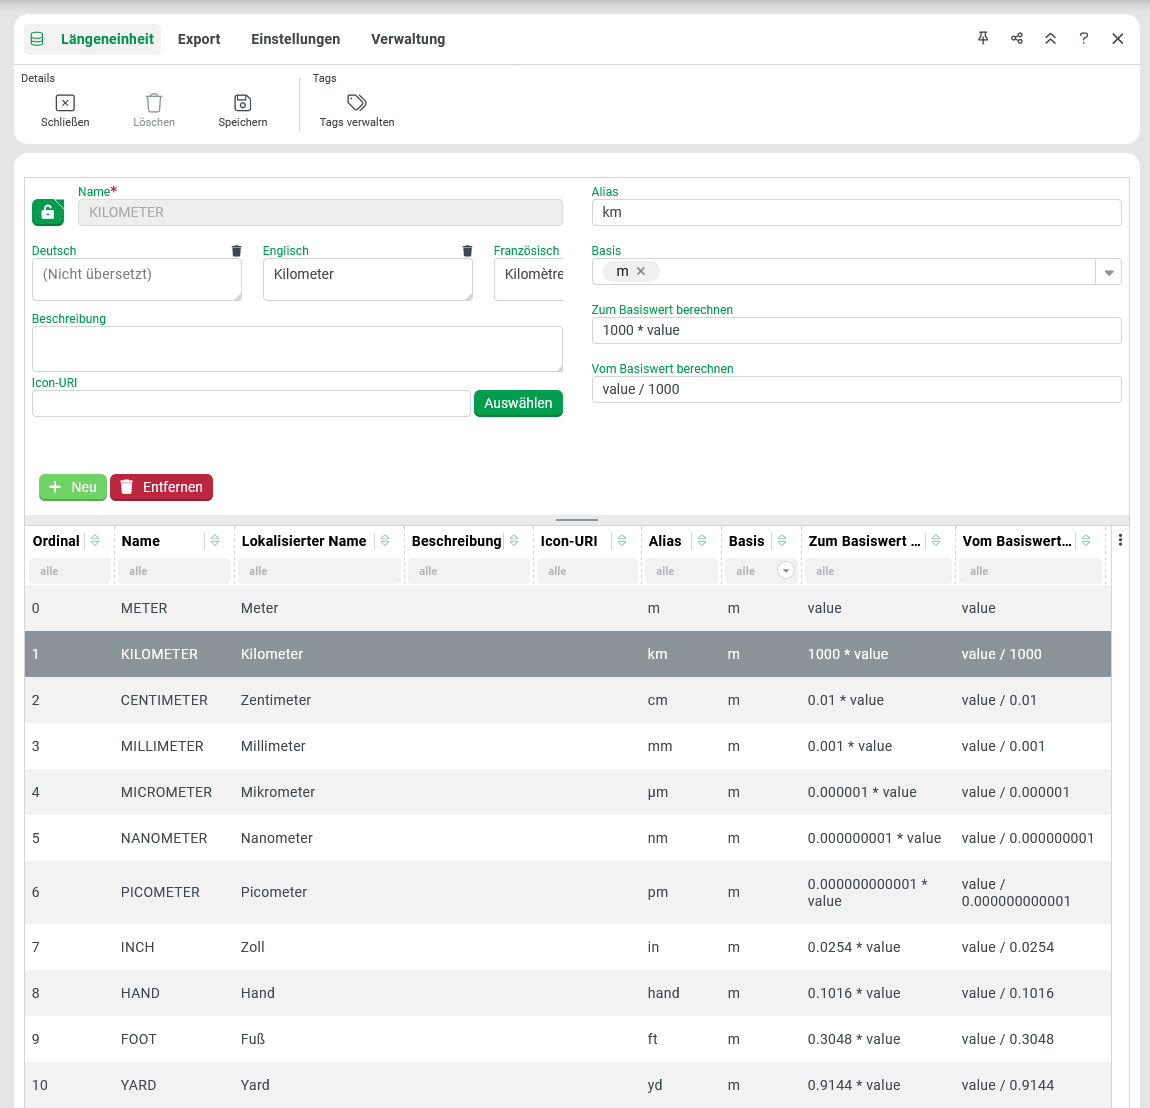Toggle the green lock next to Name
The image size is (1150, 1108).
coord(48,212)
